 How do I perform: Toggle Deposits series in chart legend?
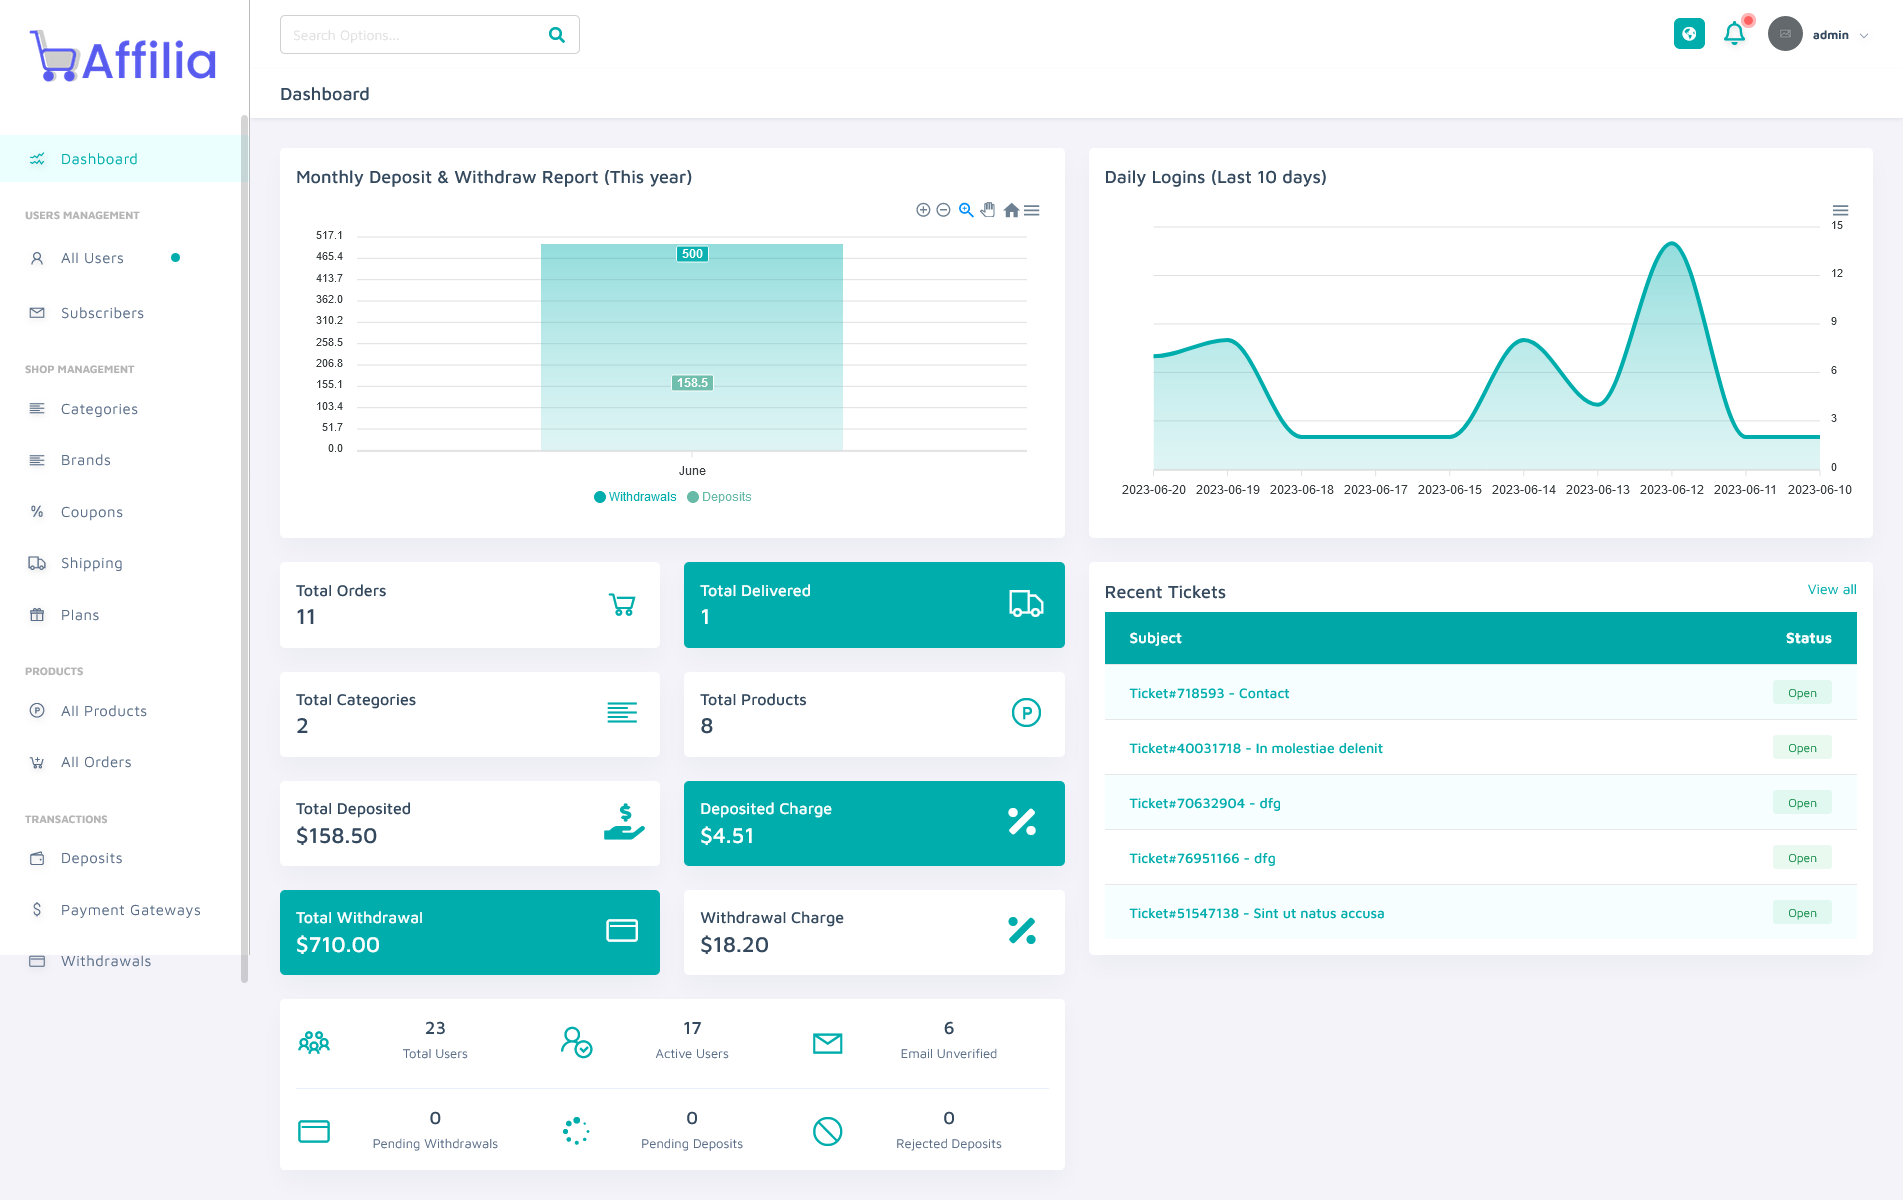tap(719, 497)
